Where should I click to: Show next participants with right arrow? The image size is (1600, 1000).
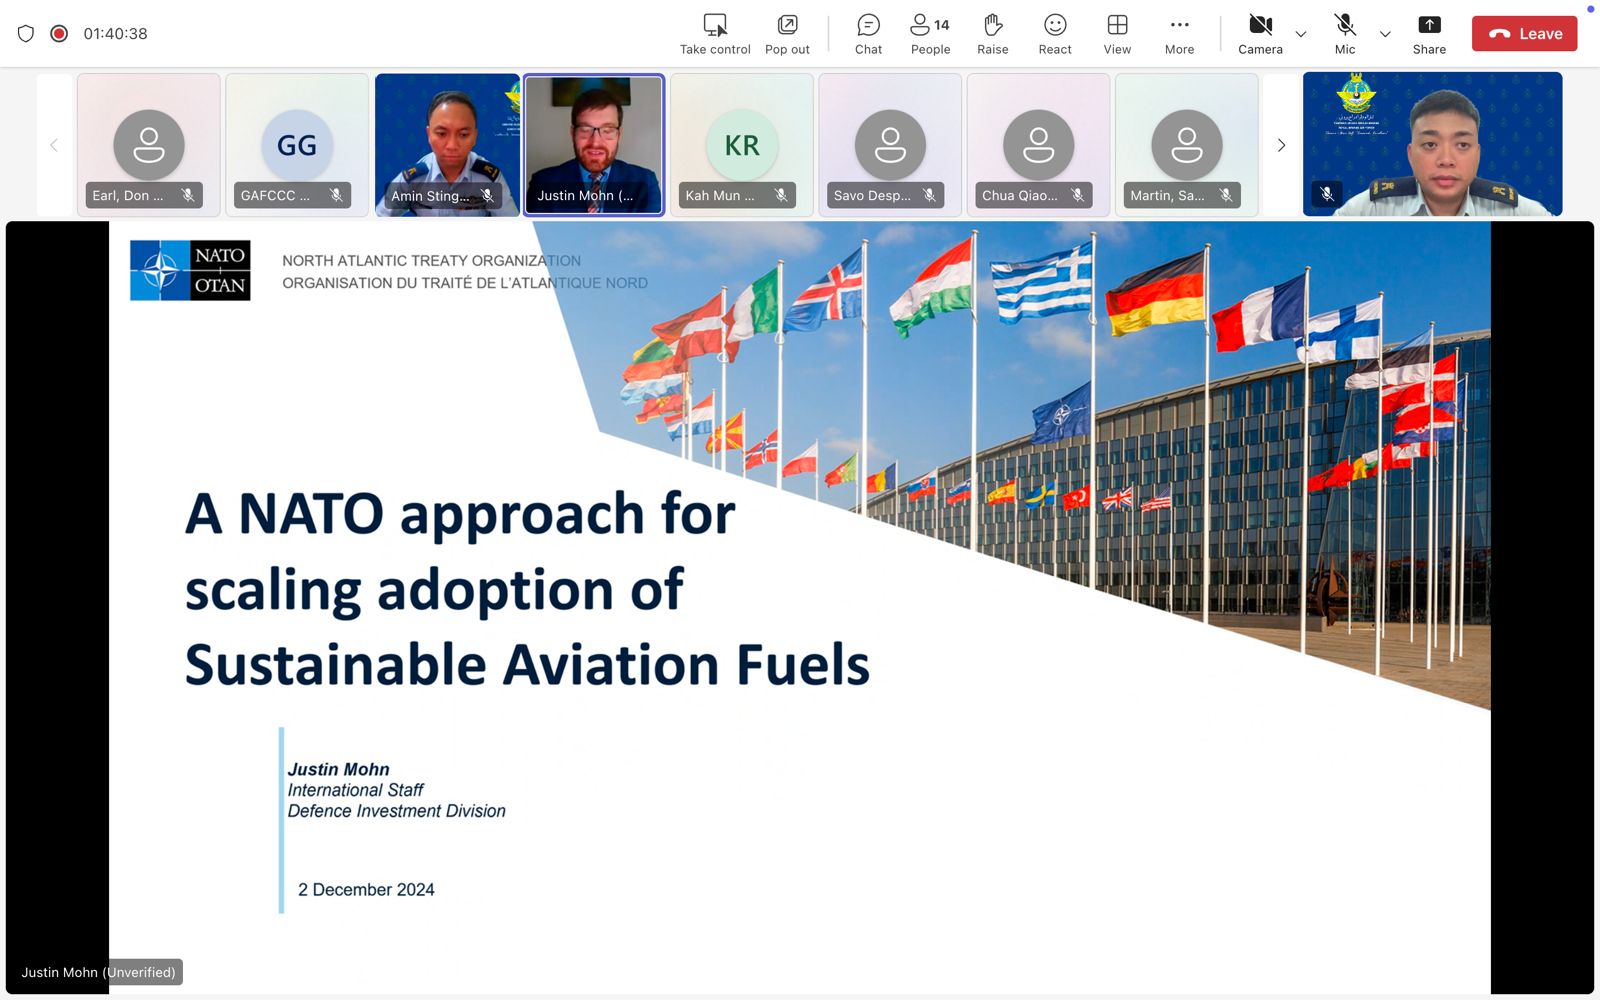tap(1281, 145)
